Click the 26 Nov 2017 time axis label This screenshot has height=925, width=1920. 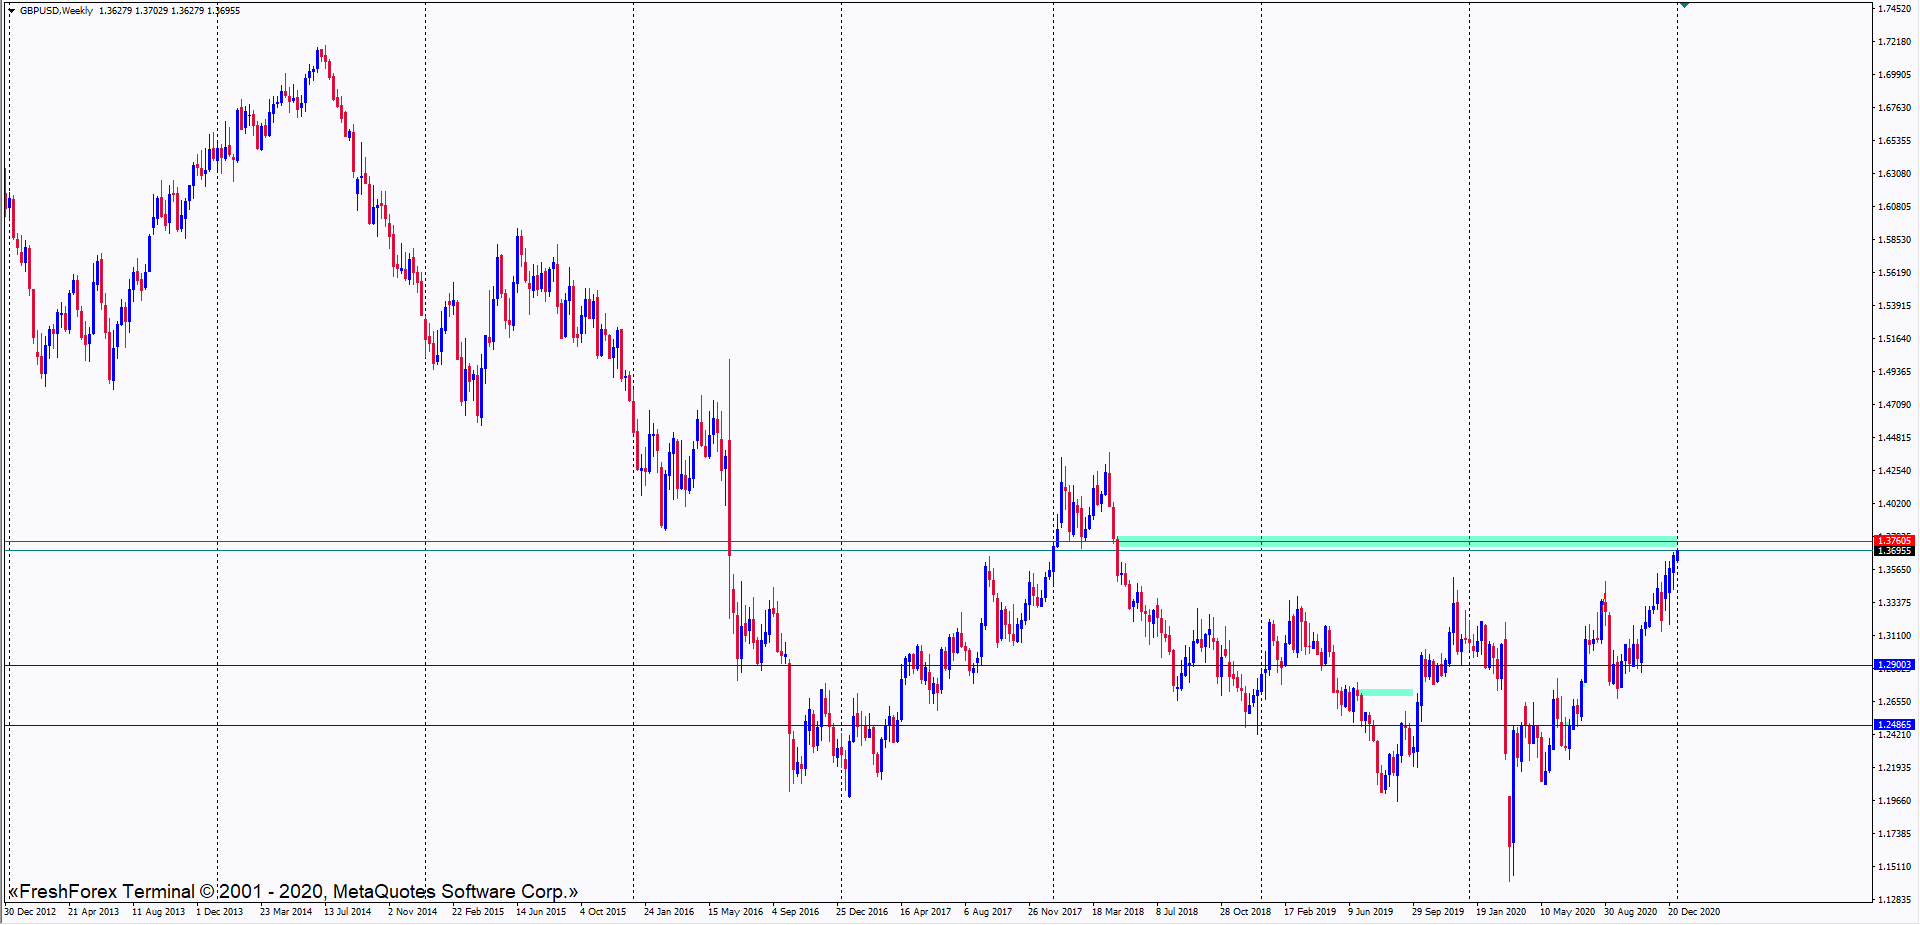click(x=1054, y=912)
